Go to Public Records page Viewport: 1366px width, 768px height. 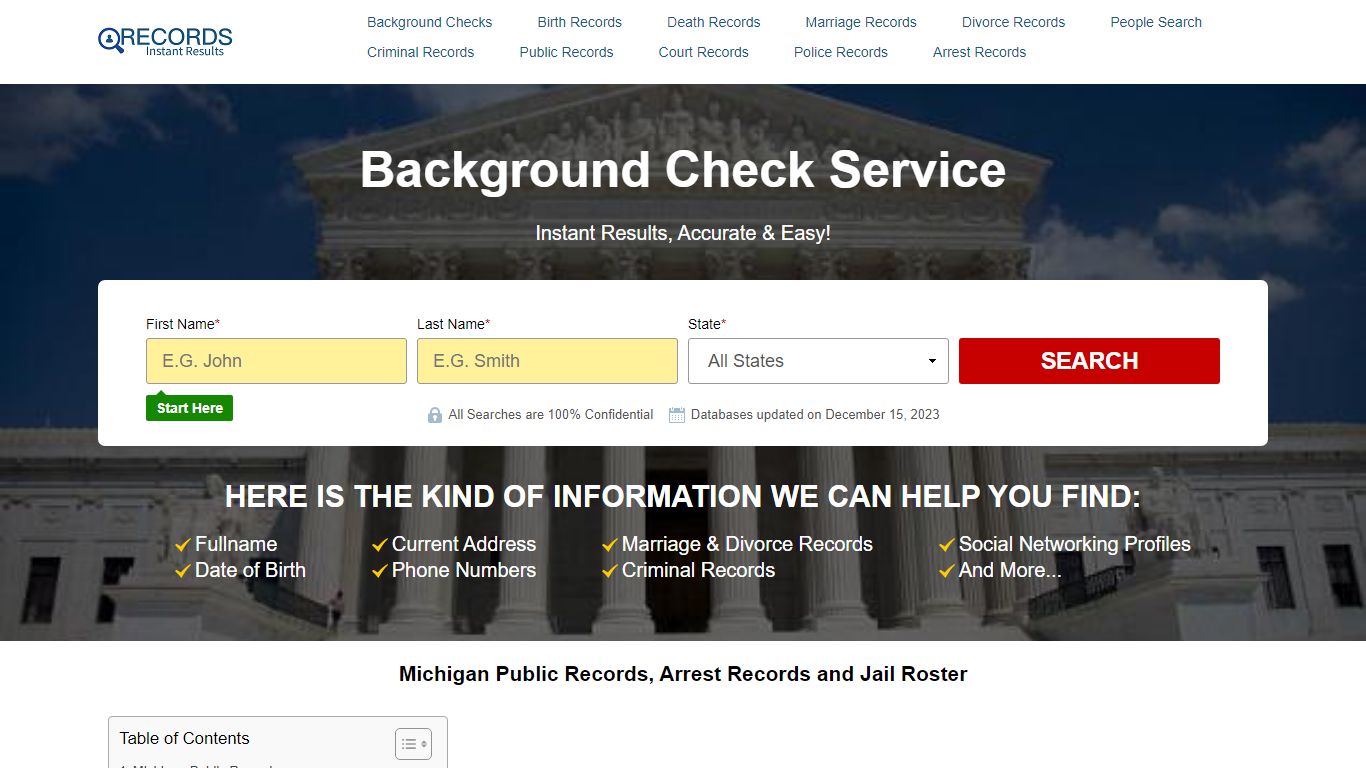pyautogui.click(x=566, y=52)
